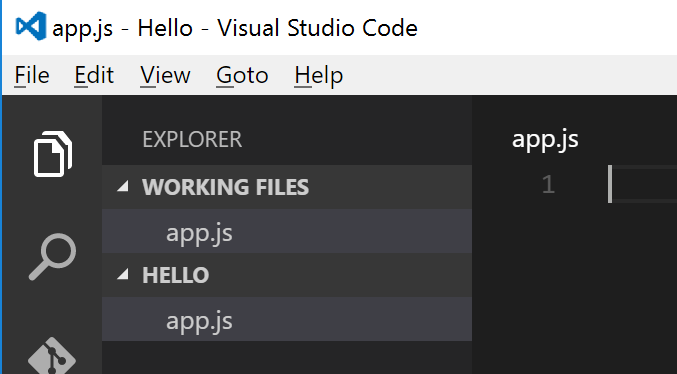Open the Goto menu
Image resolution: width=677 pixels, height=374 pixels.
point(242,75)
